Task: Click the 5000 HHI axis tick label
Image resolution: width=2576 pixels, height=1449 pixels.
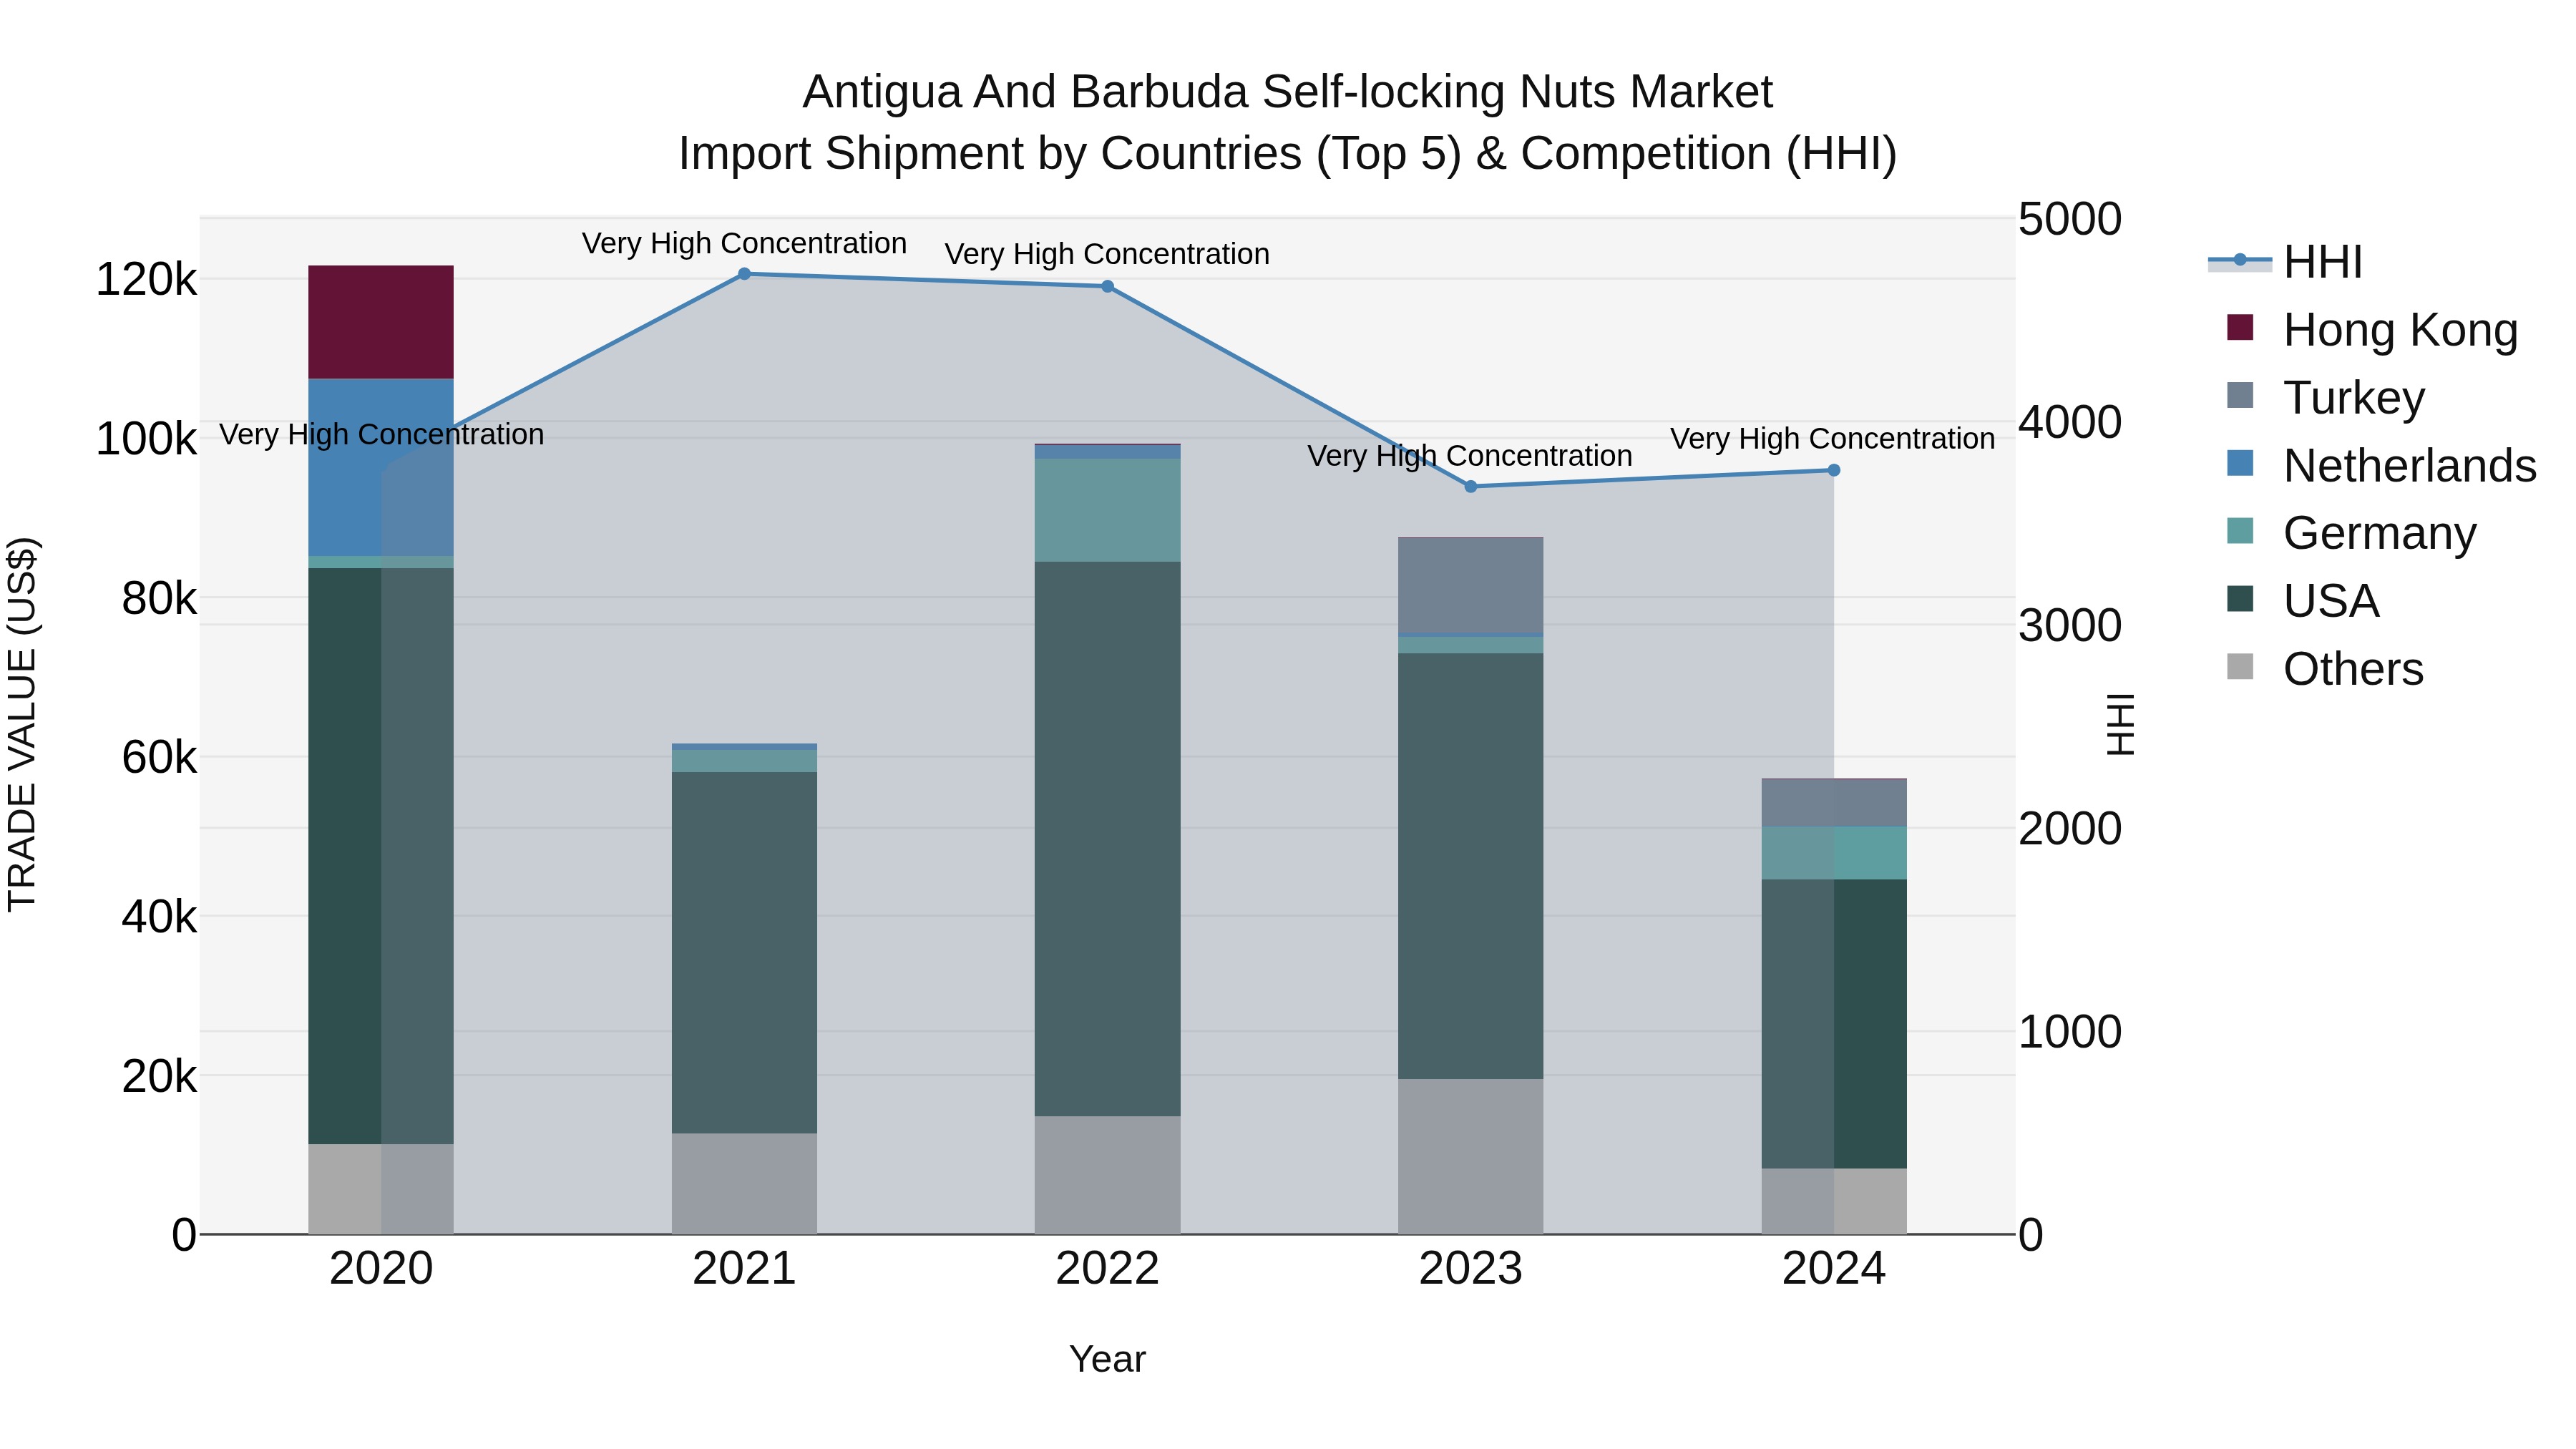Action: click(2070, 219)
